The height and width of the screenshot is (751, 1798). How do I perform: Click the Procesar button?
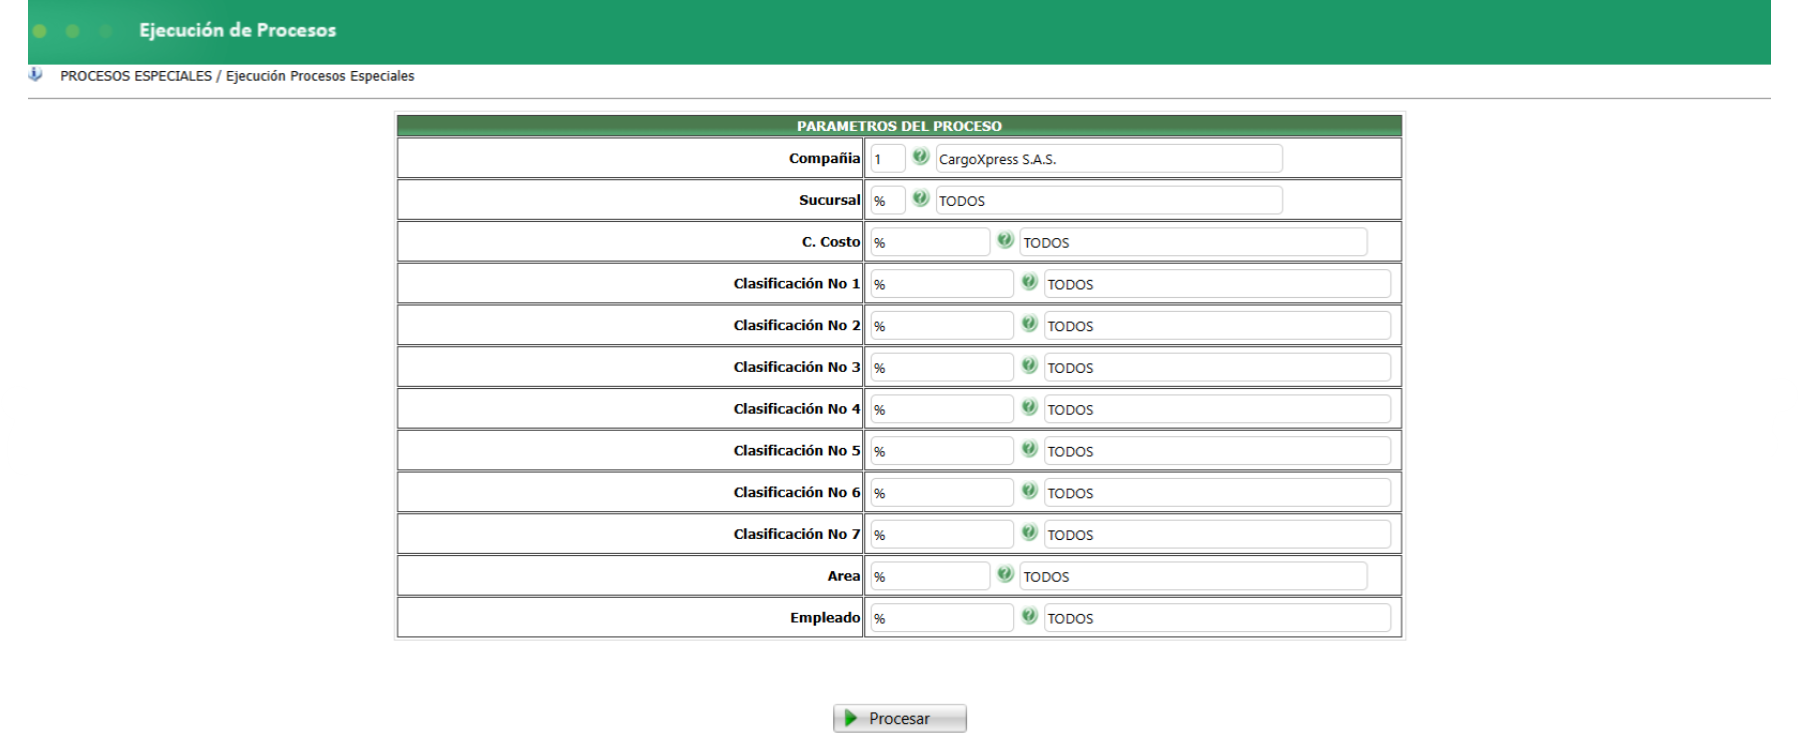tap(900, 718)
